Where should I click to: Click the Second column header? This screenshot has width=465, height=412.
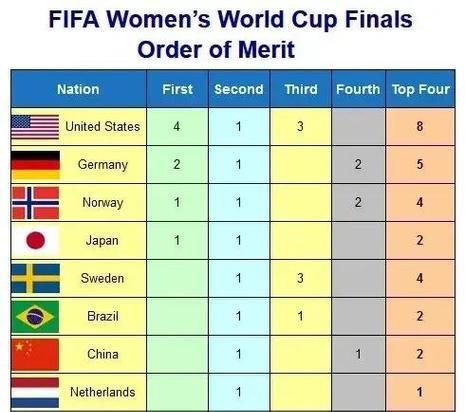pyautogui.click(x=239, y=89)
